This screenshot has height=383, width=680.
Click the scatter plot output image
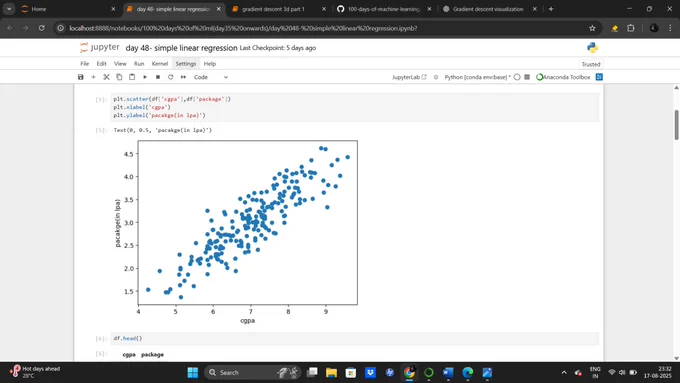[x=237, y=232]
